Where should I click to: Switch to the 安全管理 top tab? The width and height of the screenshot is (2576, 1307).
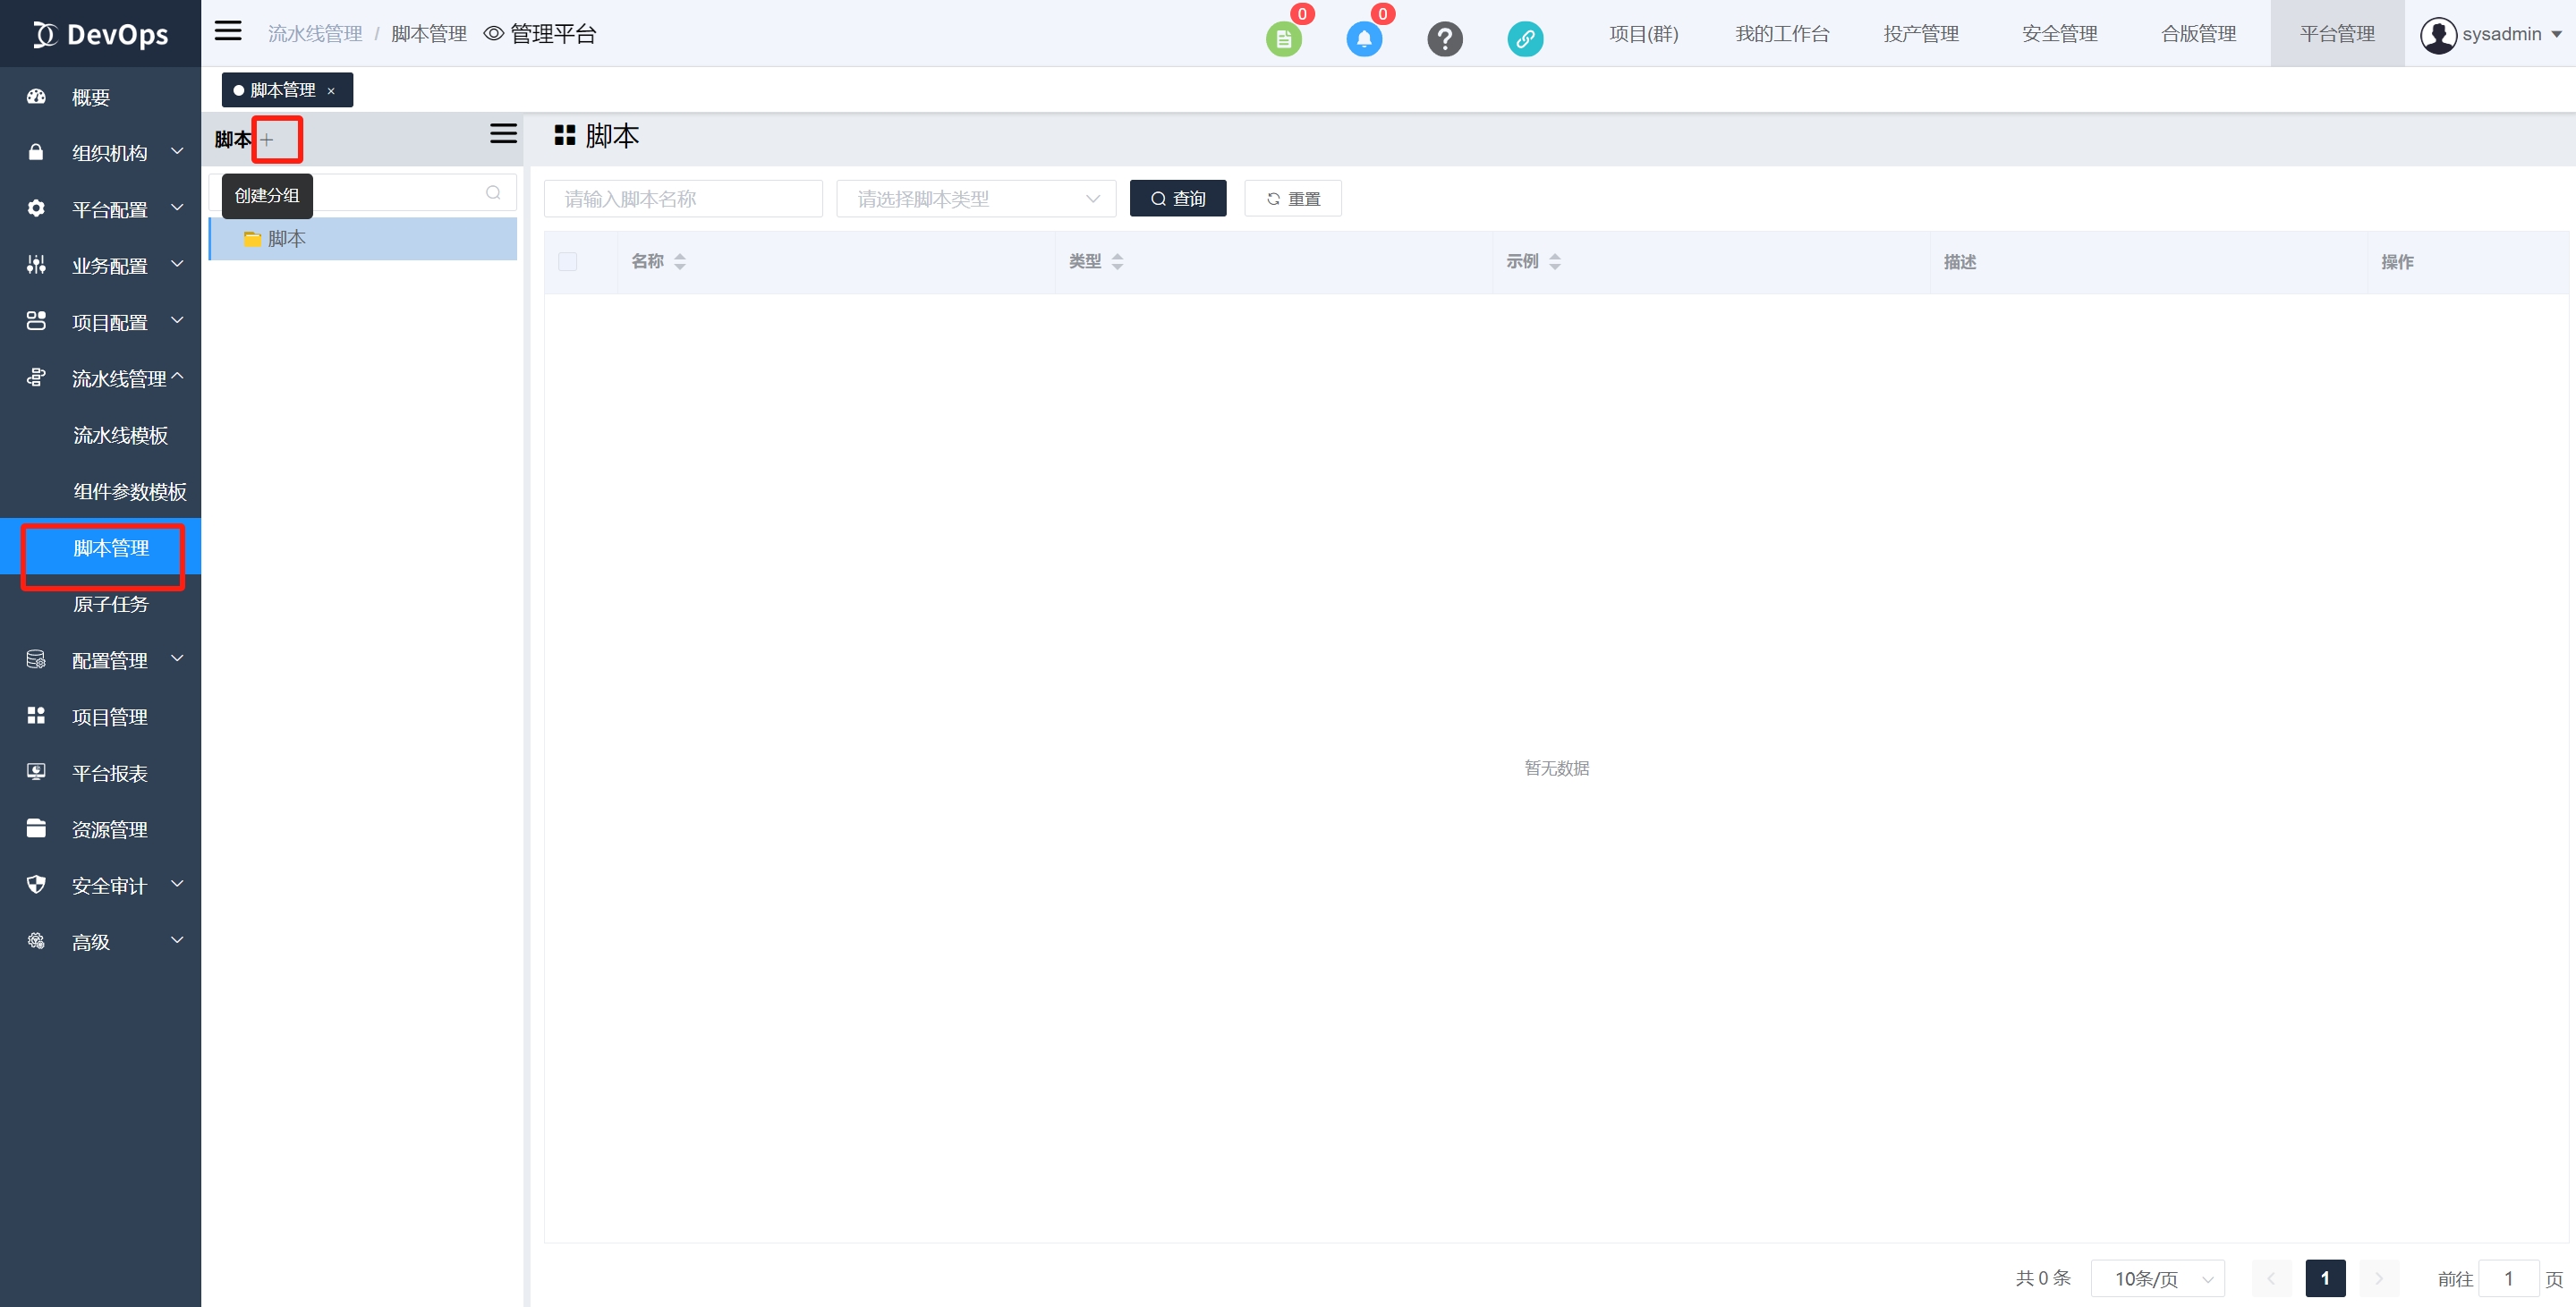2059,34
